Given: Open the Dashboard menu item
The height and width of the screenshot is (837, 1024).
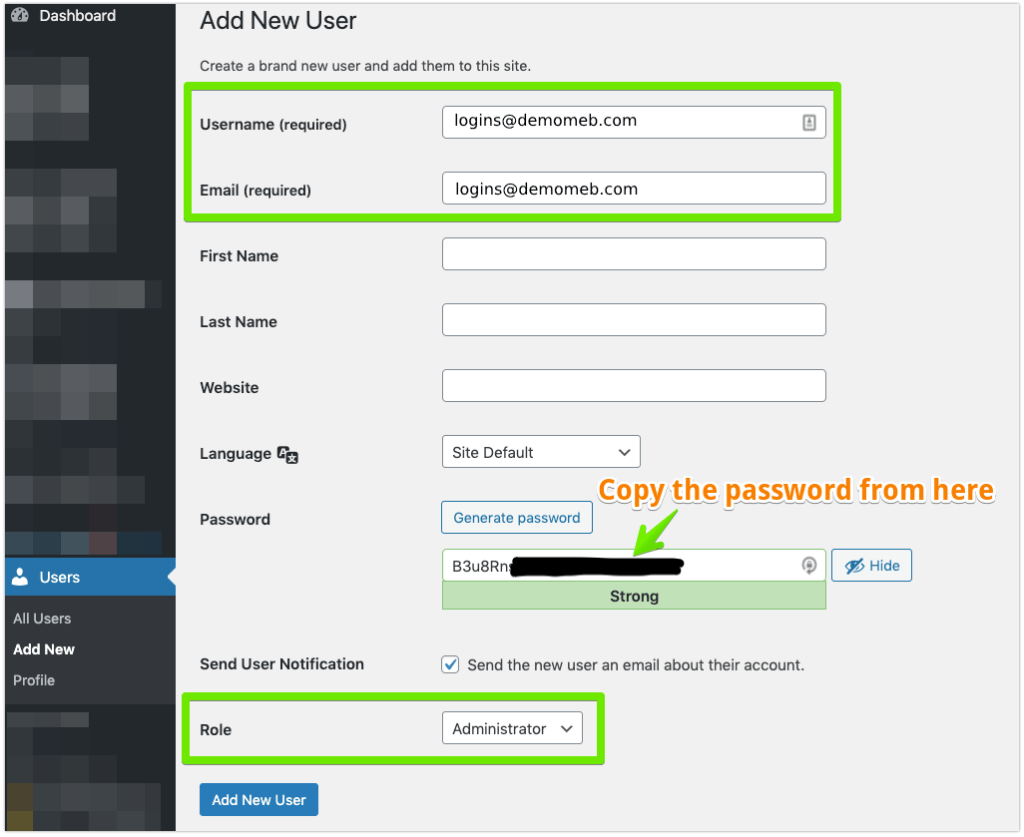Looking at the screenshot, I should point(77,16).
